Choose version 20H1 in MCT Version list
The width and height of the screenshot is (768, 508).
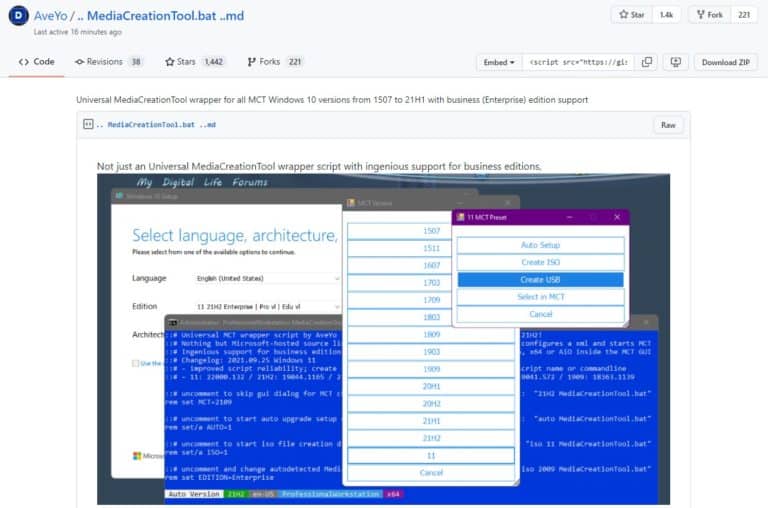(x=431, y=387)
